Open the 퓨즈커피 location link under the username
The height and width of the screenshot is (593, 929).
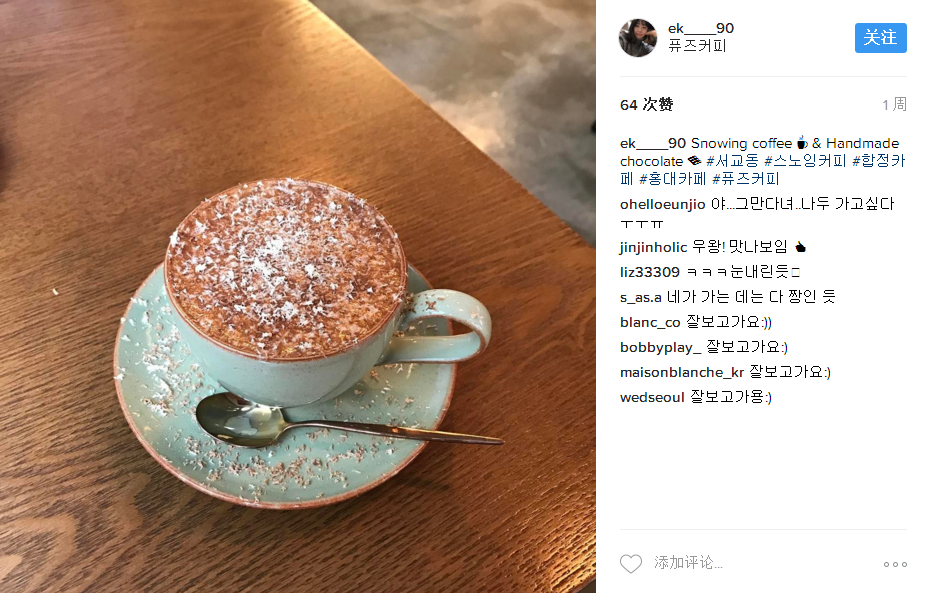(x=697, y=46)
